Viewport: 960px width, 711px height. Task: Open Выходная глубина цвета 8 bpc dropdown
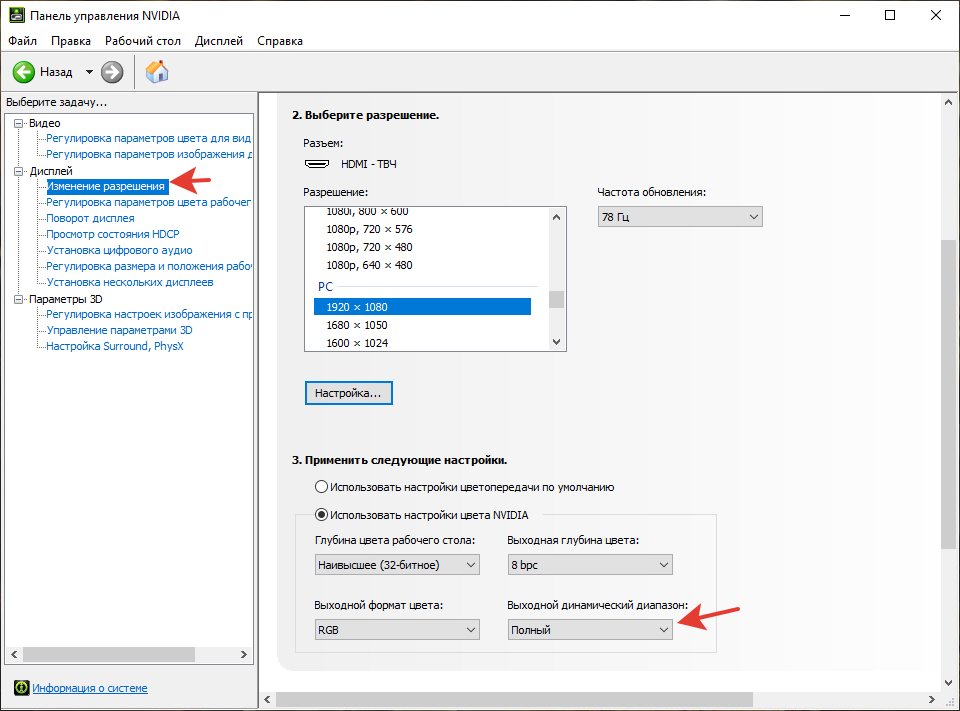(x=590, y=565)
